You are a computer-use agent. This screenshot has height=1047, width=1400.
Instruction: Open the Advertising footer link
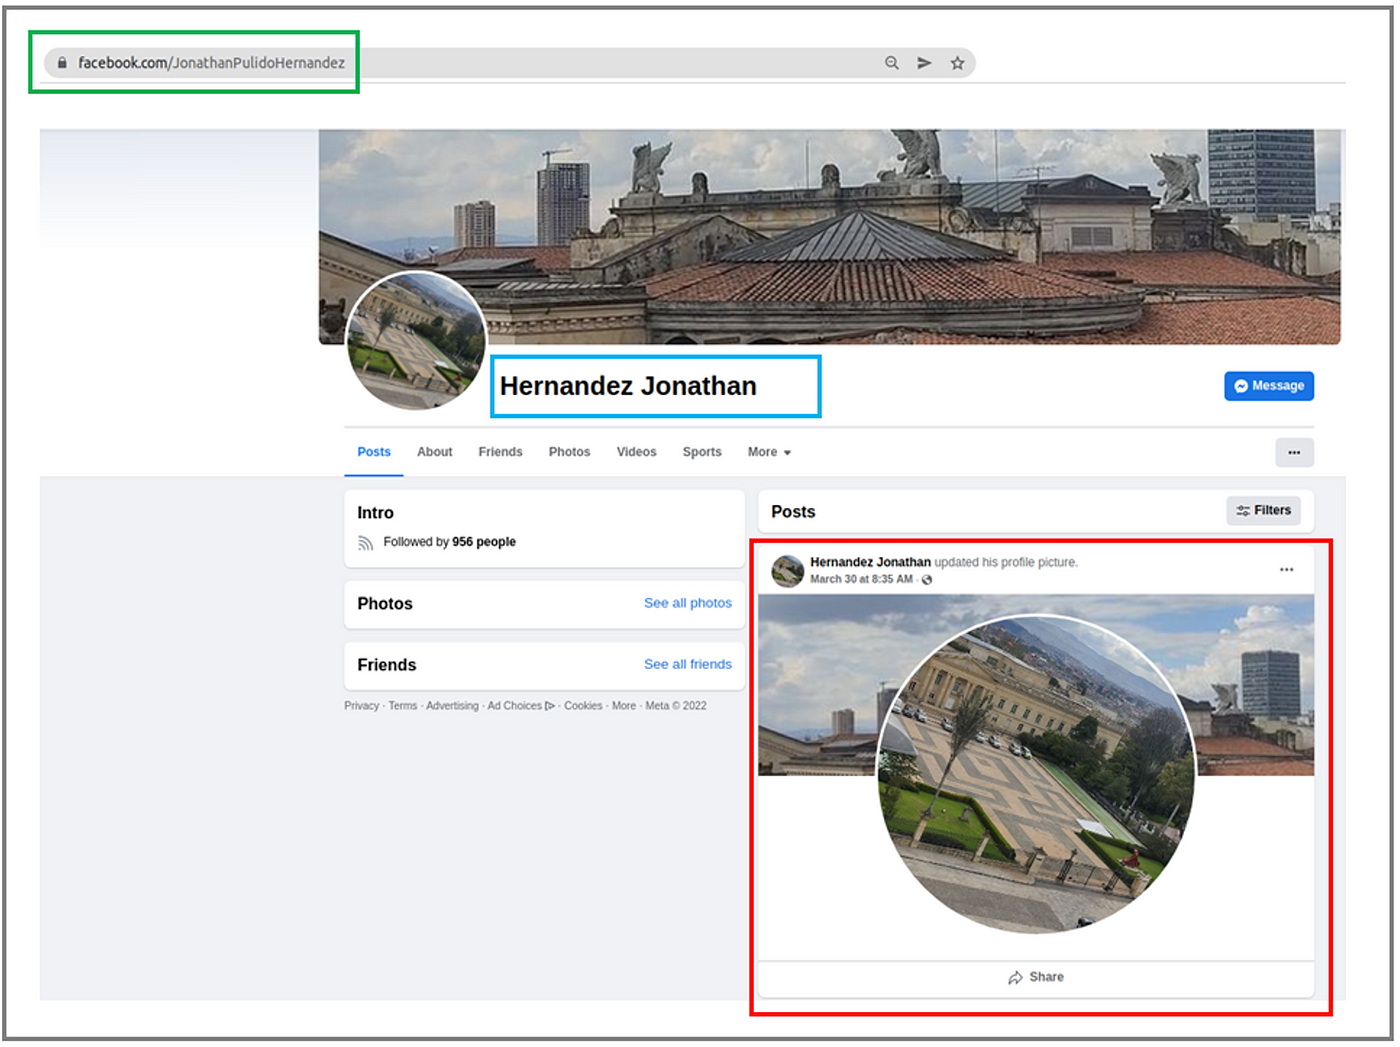[x=452, y=706]
